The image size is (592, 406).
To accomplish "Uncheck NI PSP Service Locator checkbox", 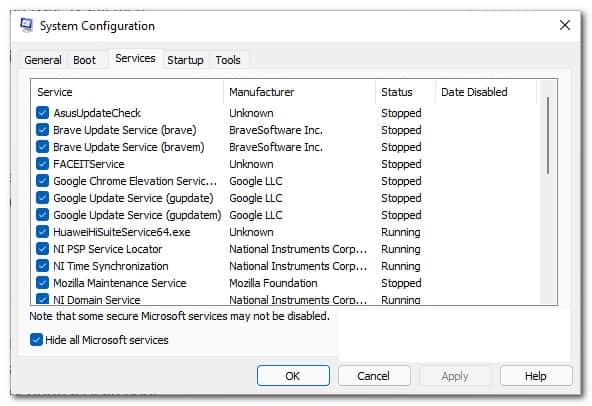I will click(x=42, y=249).
